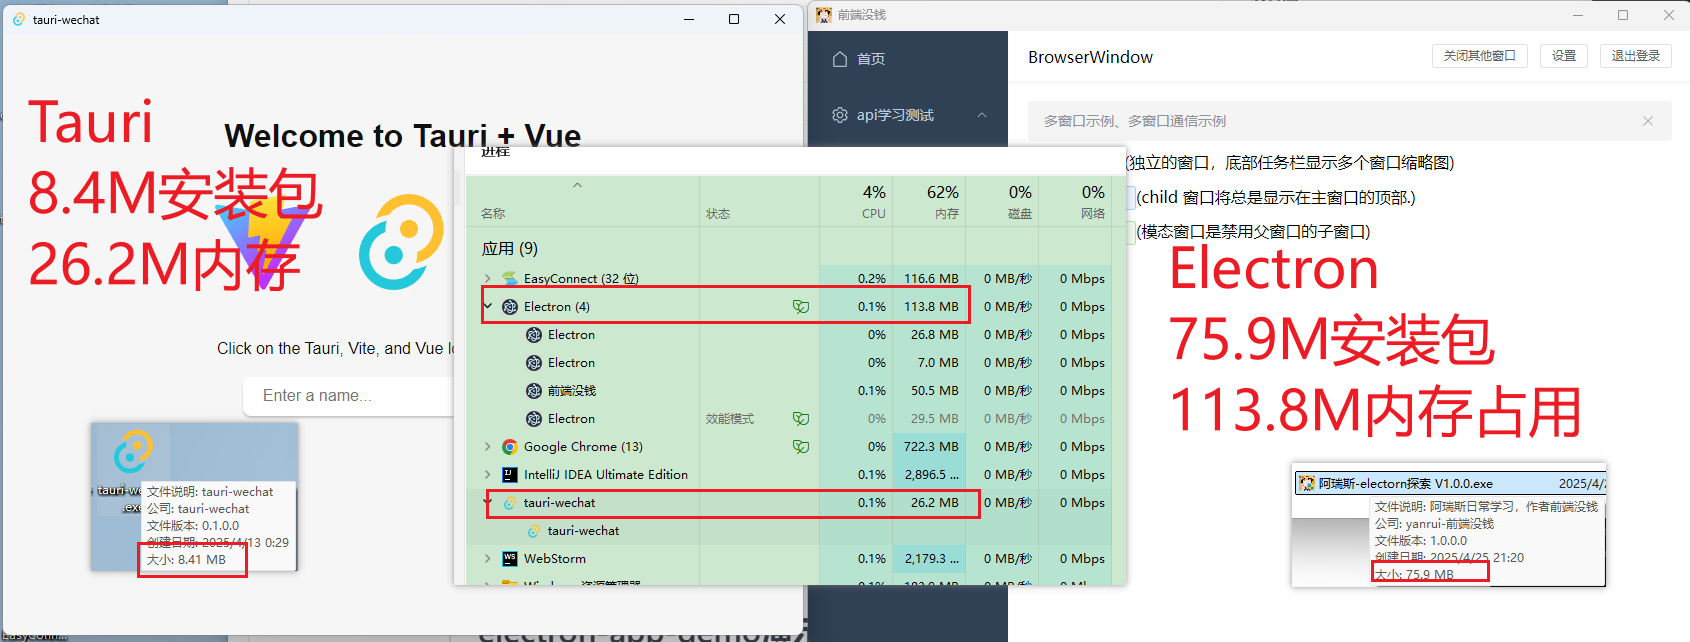Click the tauri-wechat exe desktop file icon

(x=133, y=452)
